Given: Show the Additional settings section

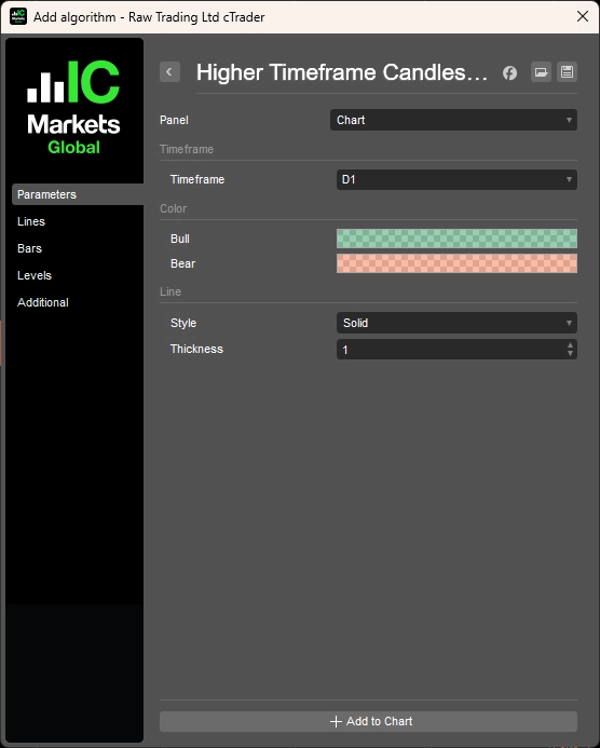Looking at the screenshot, I should (43, 303).
